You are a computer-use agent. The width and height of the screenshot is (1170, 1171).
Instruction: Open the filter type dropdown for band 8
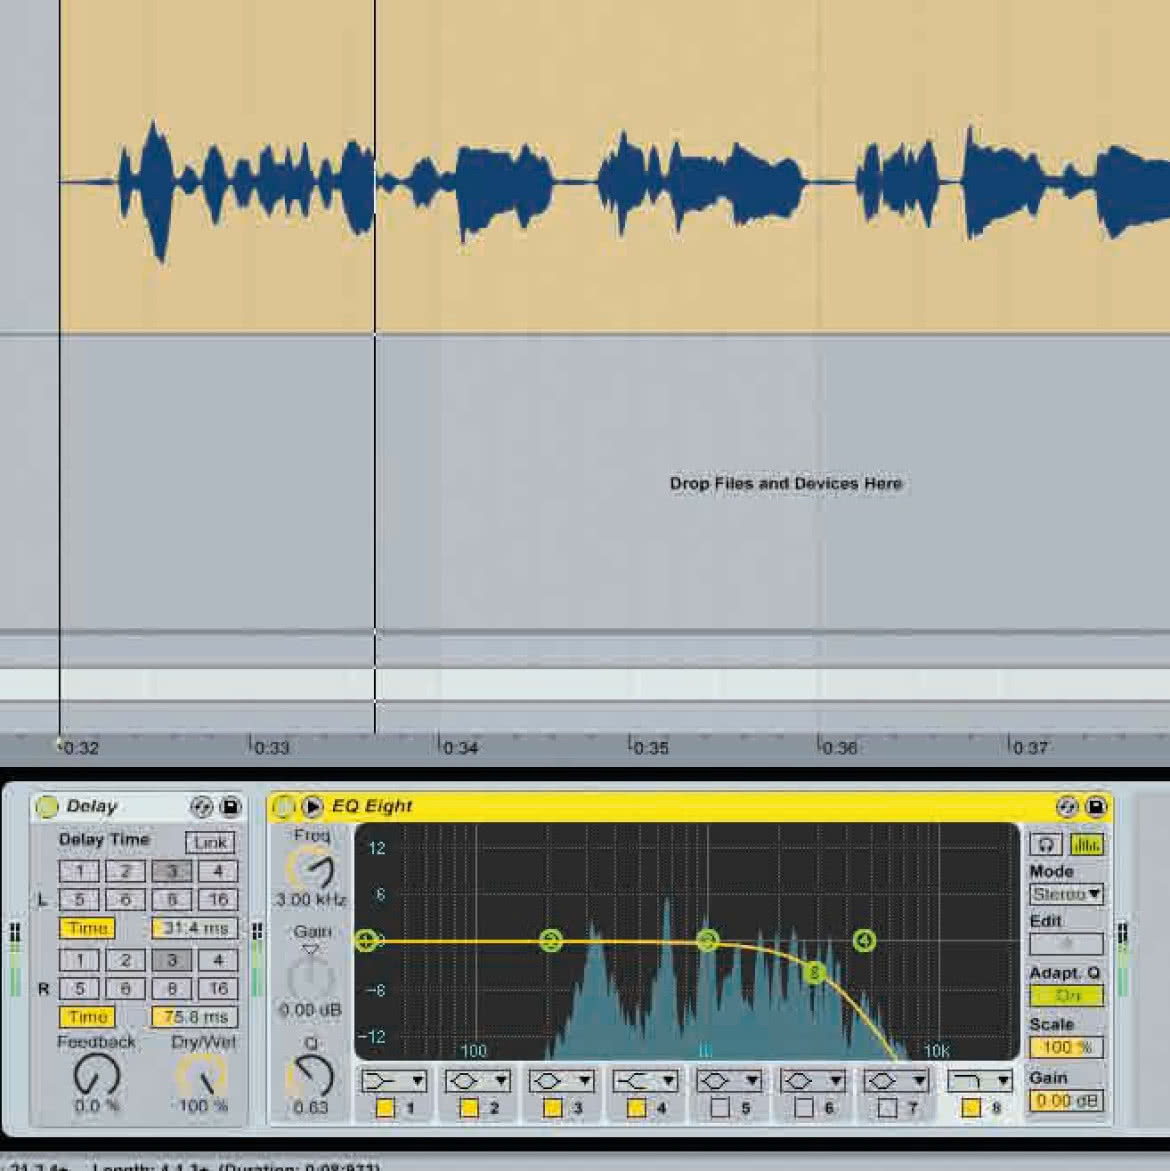(x=980, y=1081)
